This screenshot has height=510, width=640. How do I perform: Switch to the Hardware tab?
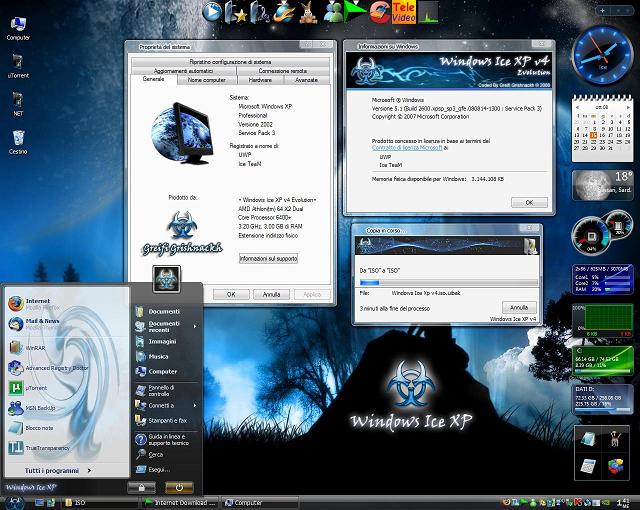tap(259, 79)
